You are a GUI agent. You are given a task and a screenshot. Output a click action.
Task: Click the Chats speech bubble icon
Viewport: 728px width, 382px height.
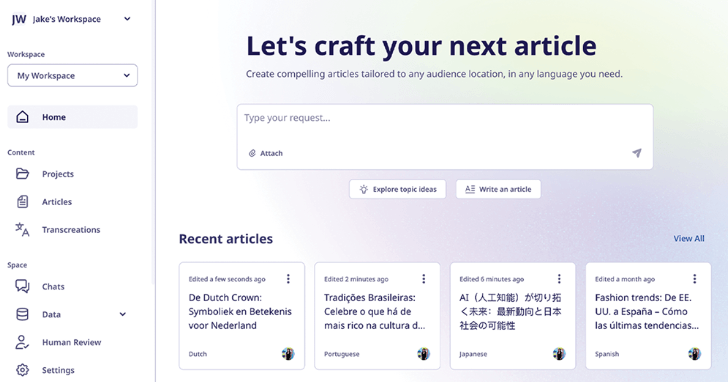click(22, 286)
